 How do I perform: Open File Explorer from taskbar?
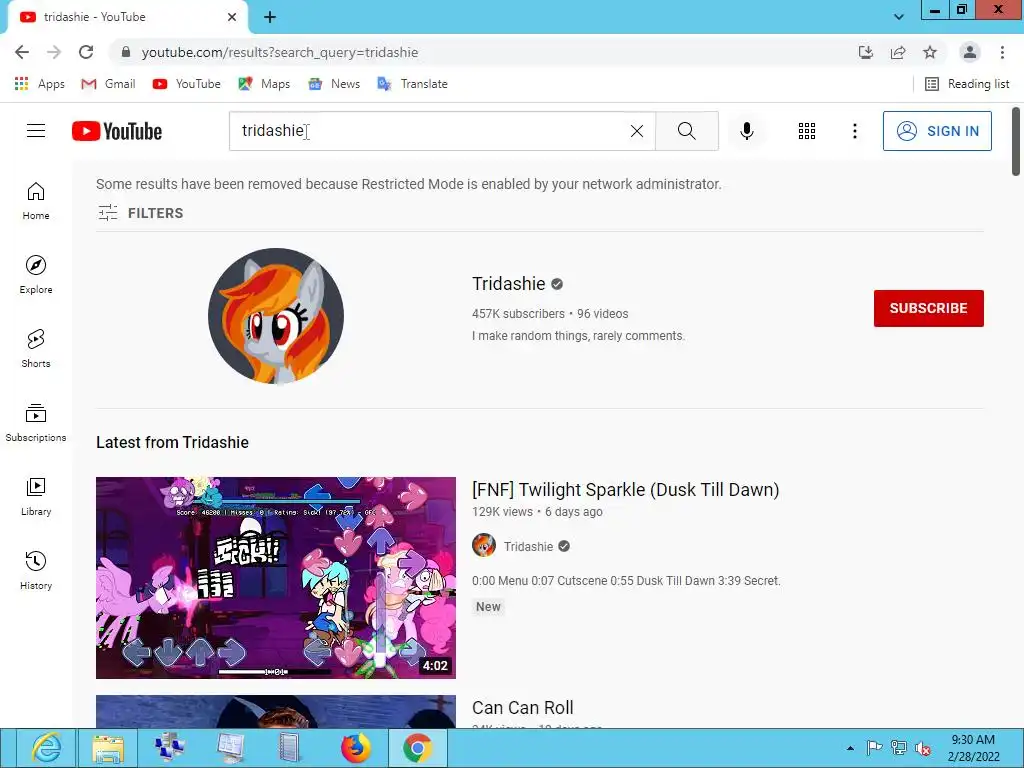coord(108,748)
